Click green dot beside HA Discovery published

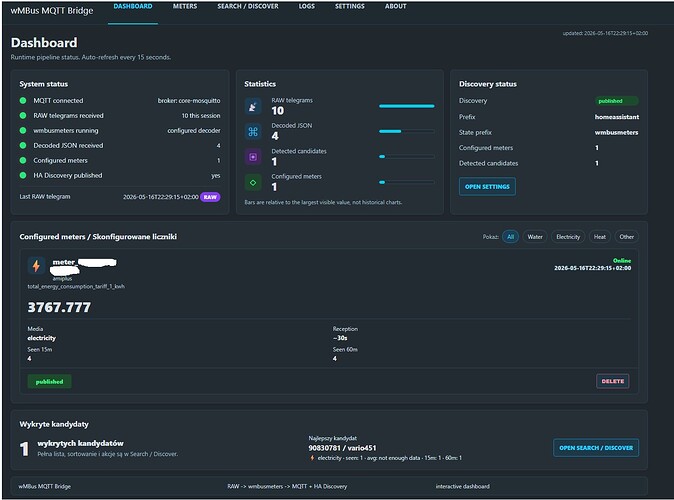click(x=23, y=175)
